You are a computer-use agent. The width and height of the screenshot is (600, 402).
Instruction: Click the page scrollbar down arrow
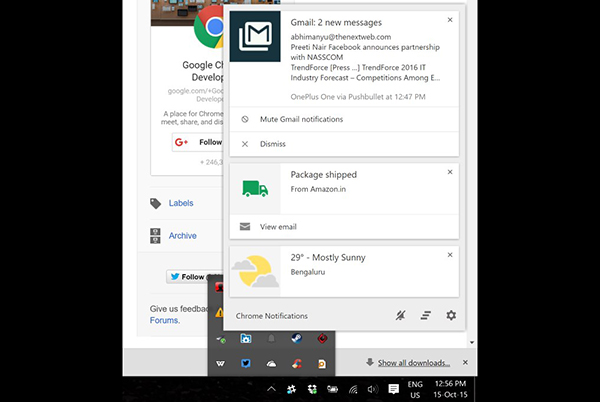(x=472, y=342)
